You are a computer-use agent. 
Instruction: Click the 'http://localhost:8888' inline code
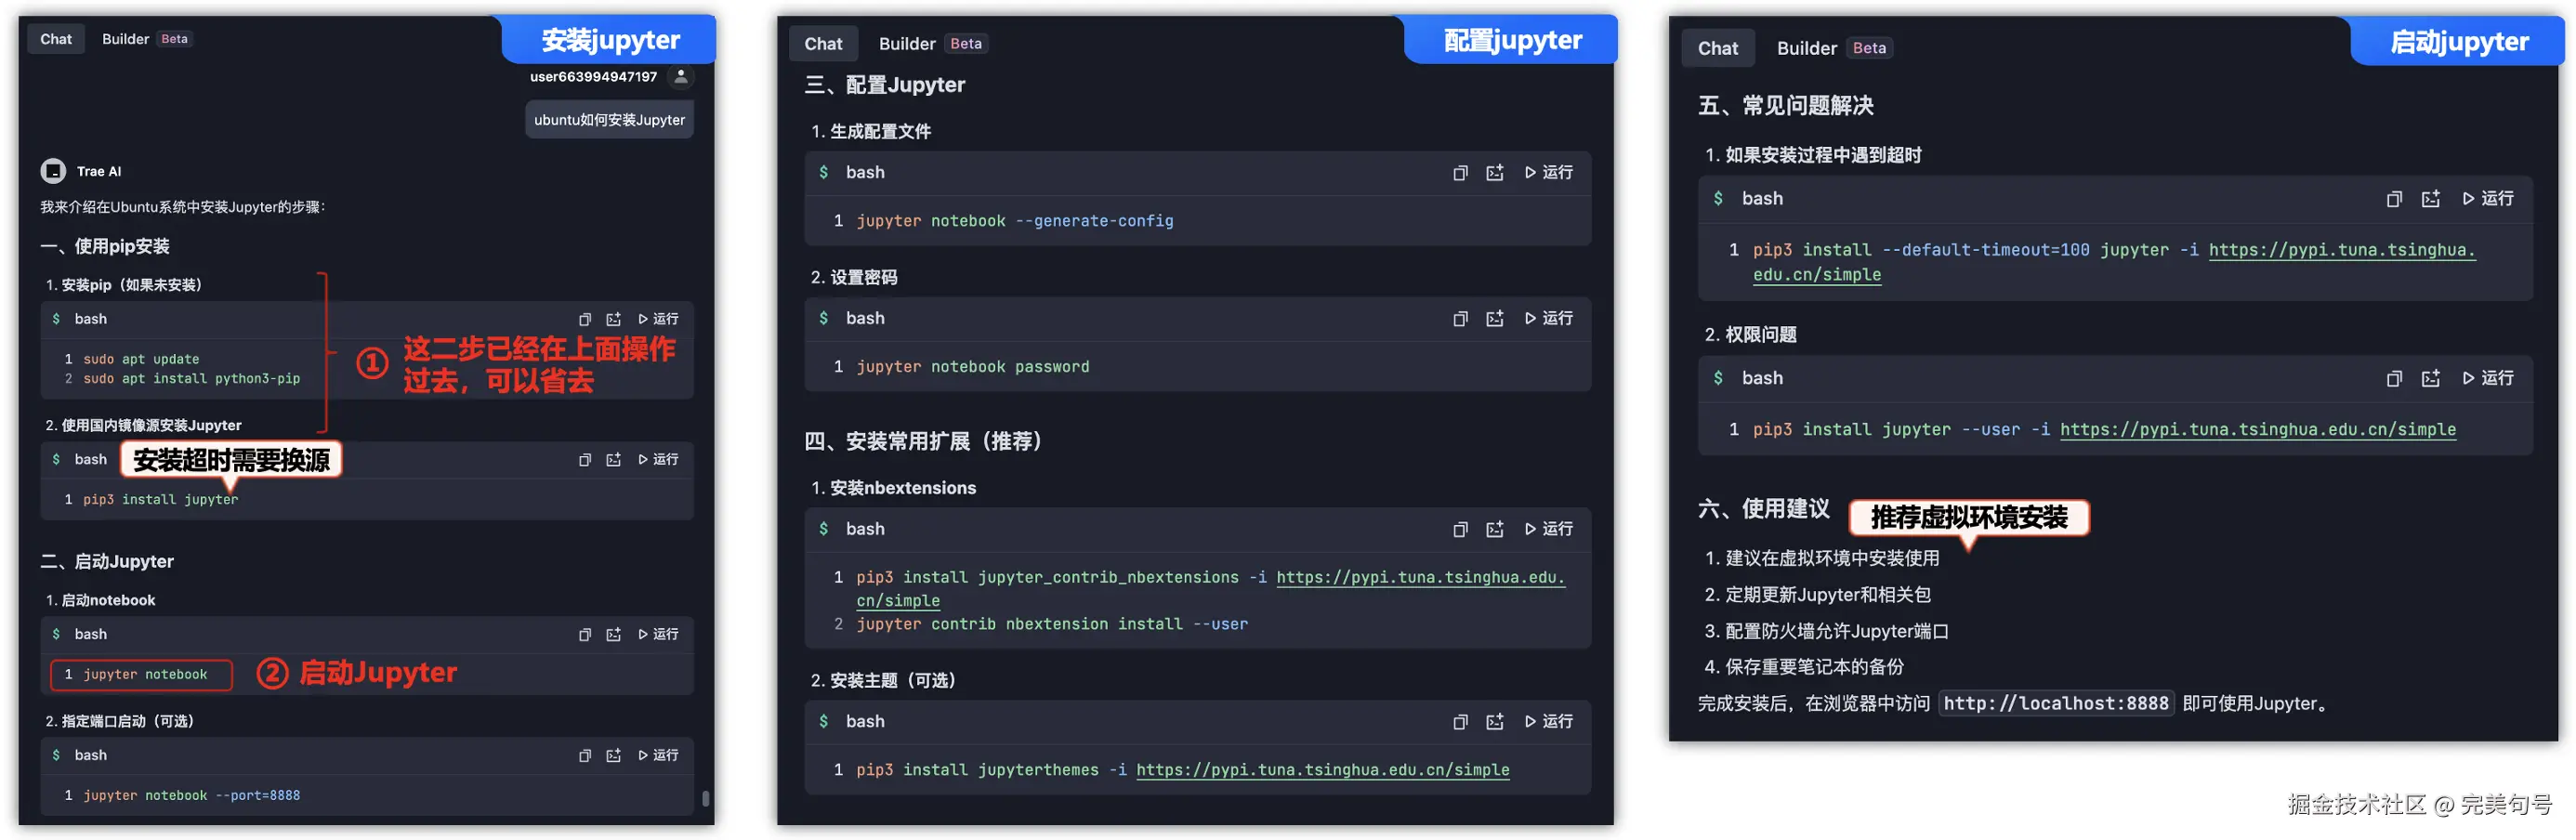coord(2056,704)
